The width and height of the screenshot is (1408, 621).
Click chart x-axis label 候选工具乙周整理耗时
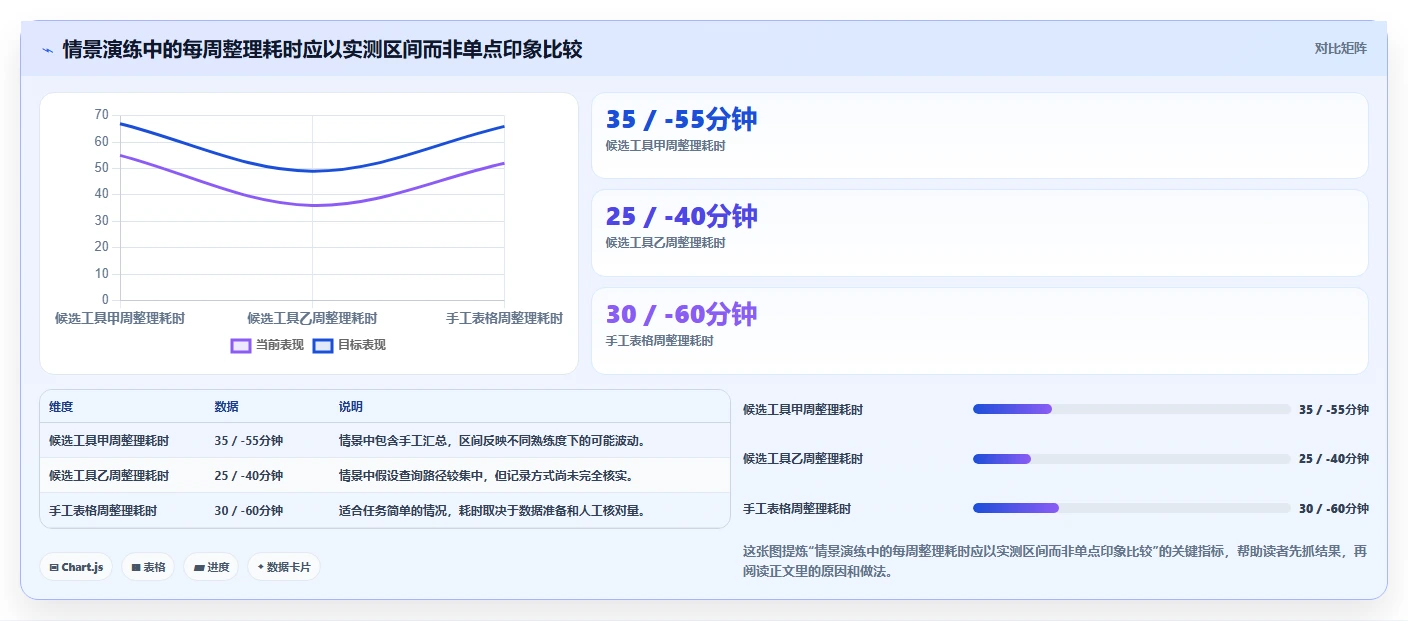pyautogui.click(x=312, y=318)
